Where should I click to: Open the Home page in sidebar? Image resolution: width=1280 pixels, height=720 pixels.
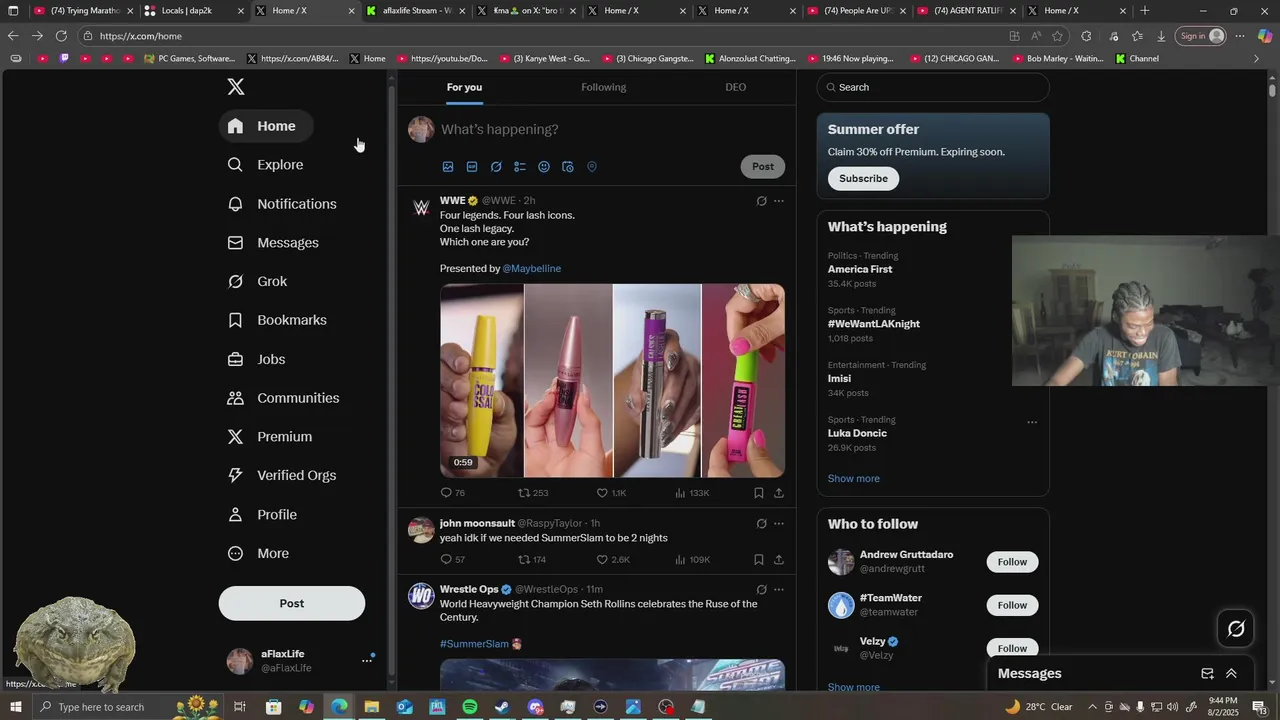tap(265, 126)
